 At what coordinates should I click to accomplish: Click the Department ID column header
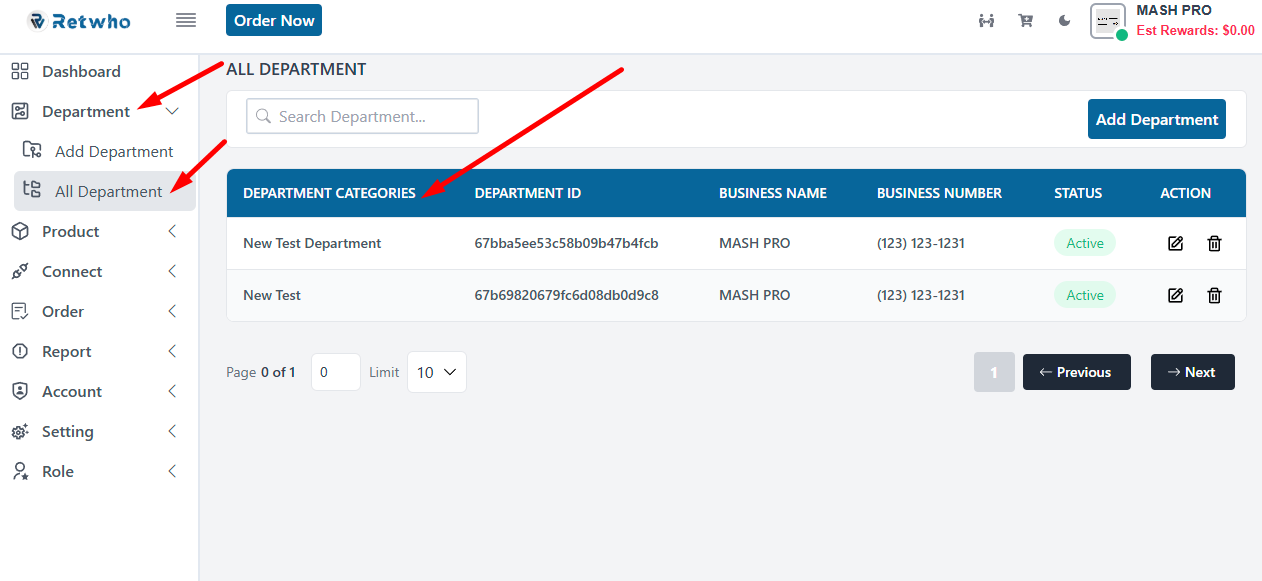[x=527, y=193]
